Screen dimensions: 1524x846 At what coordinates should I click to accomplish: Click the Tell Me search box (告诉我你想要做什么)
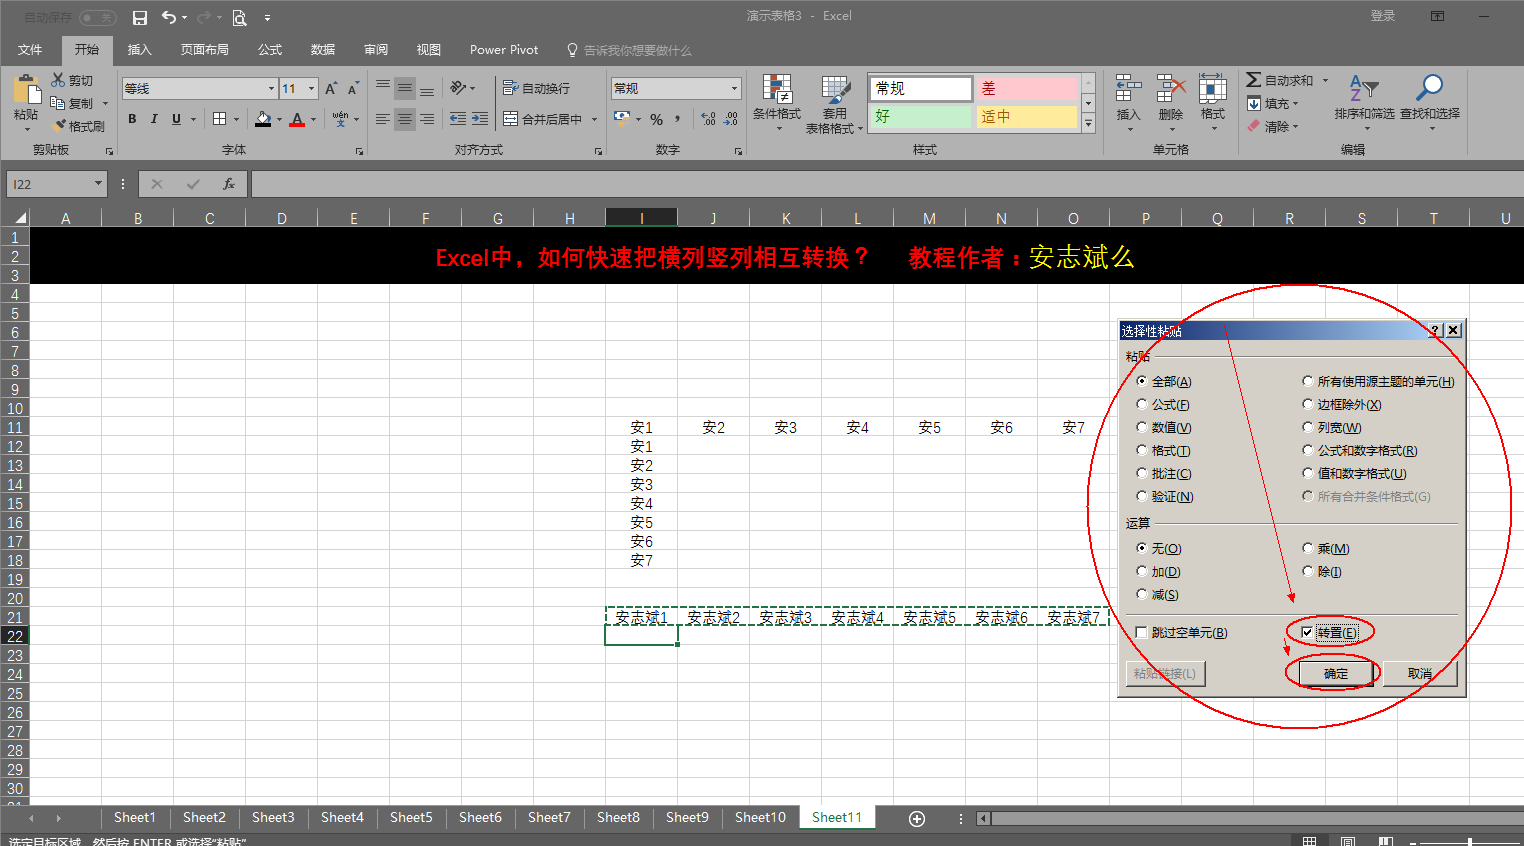(x=628, y=49)
